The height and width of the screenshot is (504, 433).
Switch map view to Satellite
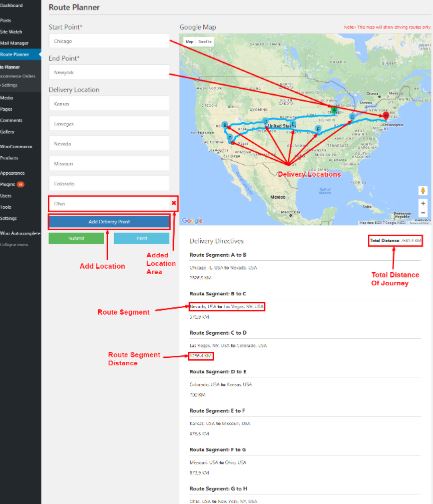(x=205, y=42)
